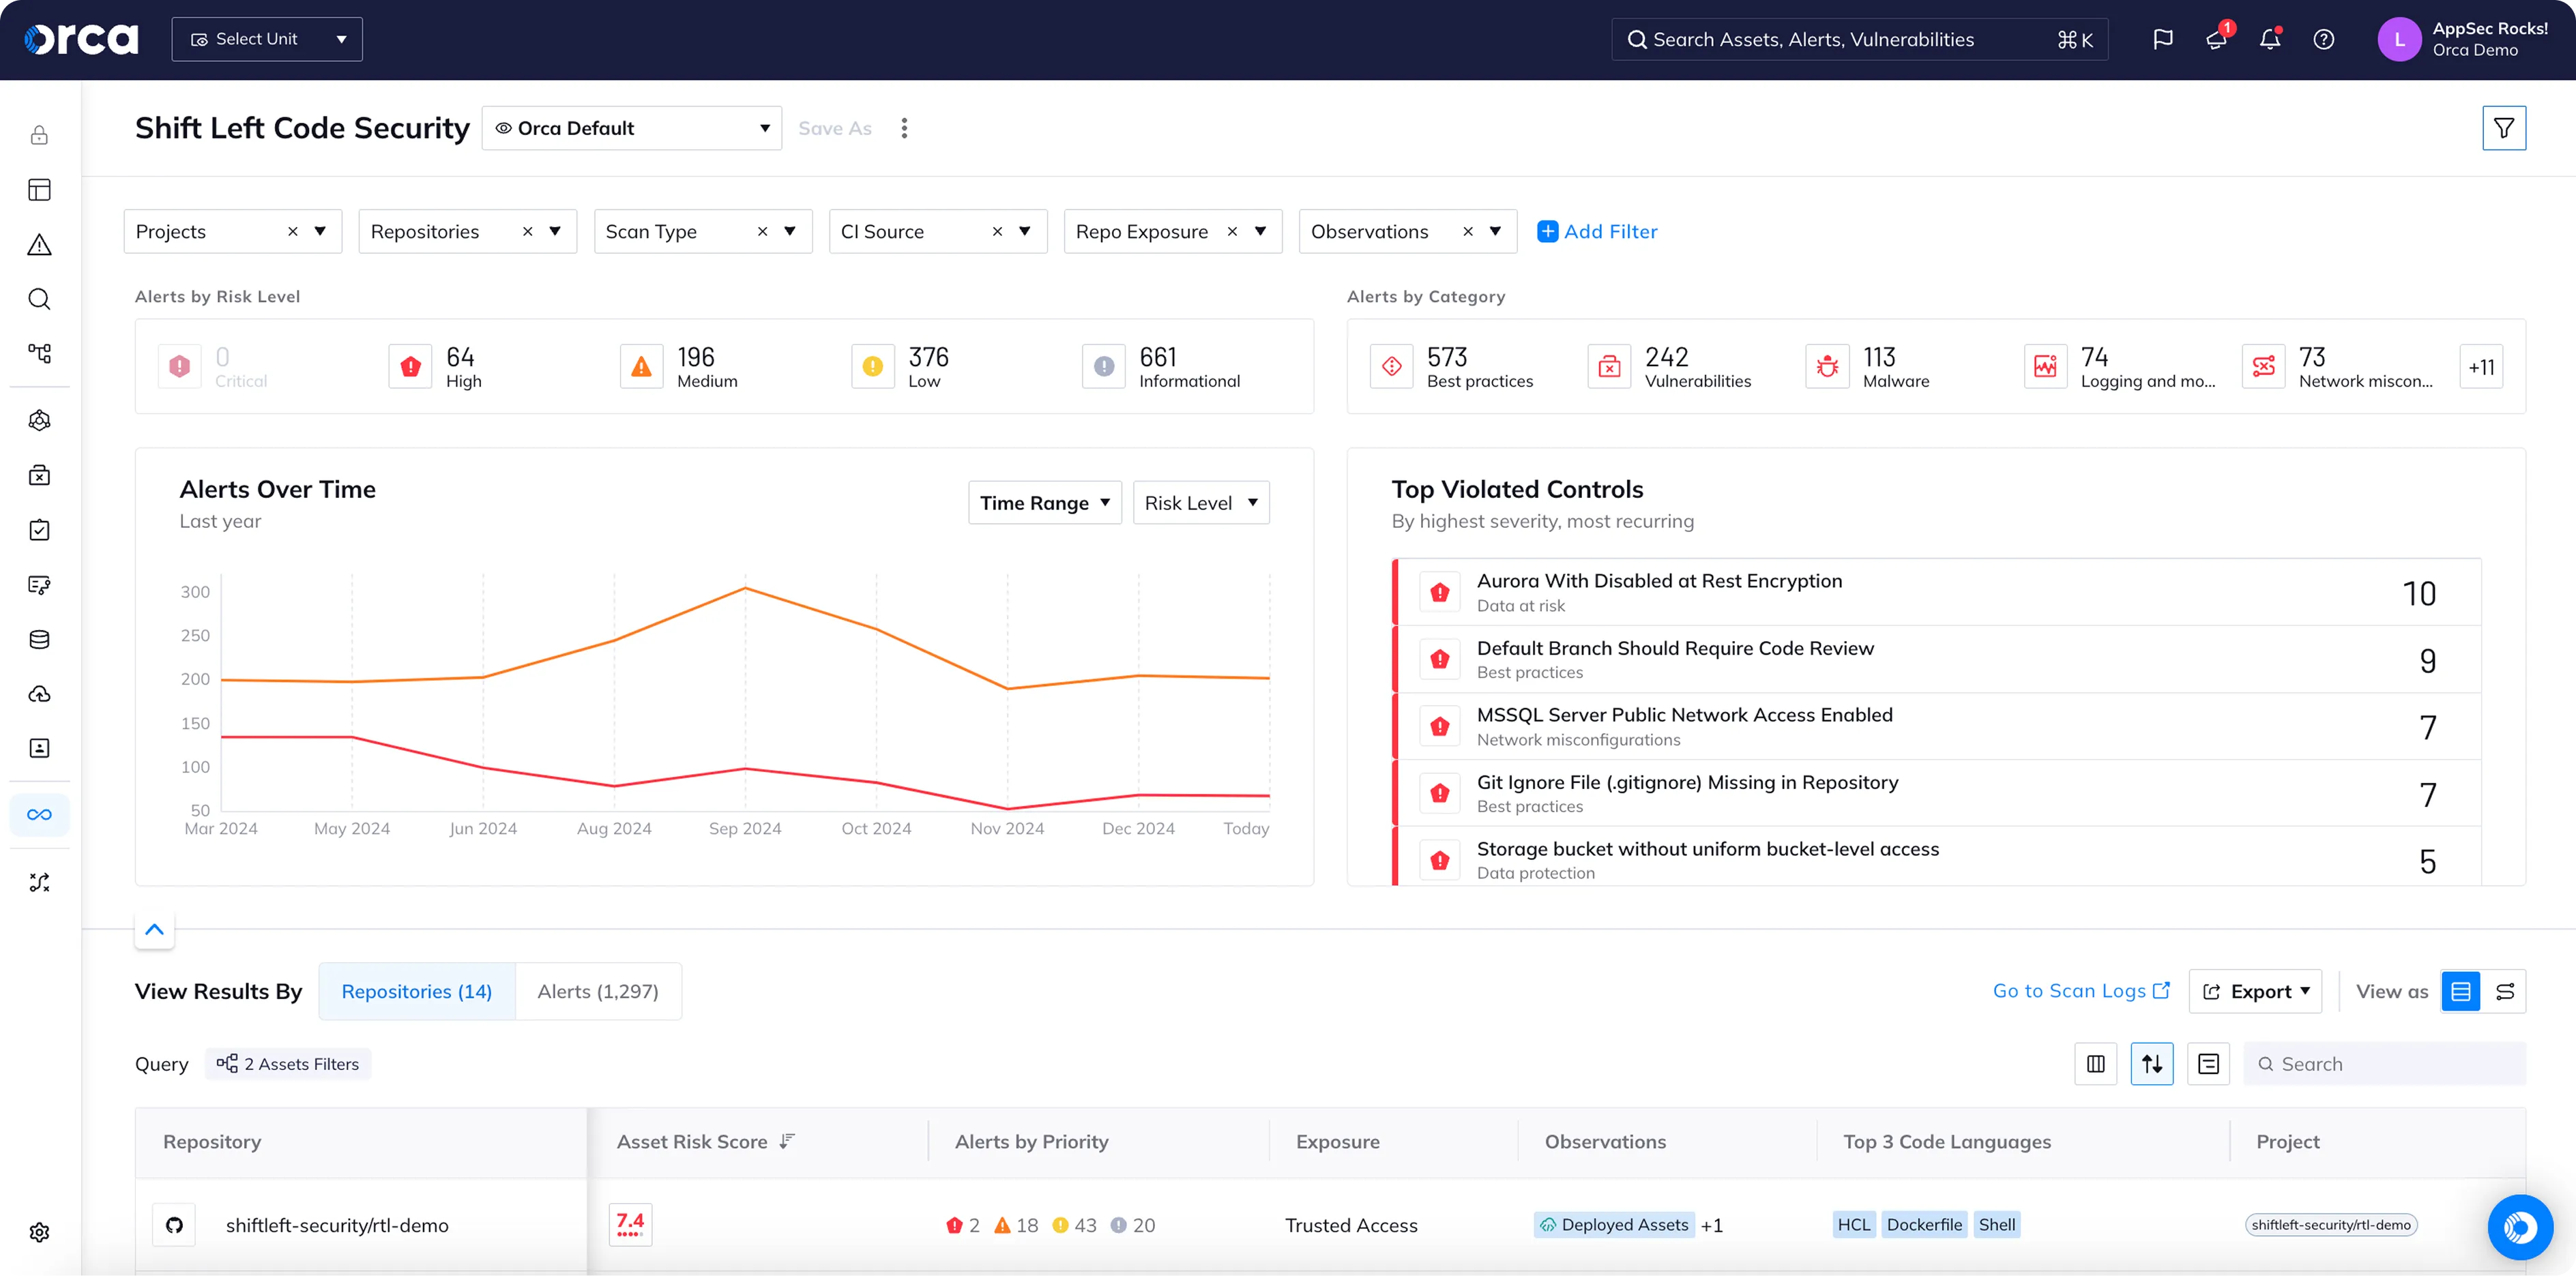Switch to grouped view toggle
2576x1276 pixels.
click(2505, 991)
